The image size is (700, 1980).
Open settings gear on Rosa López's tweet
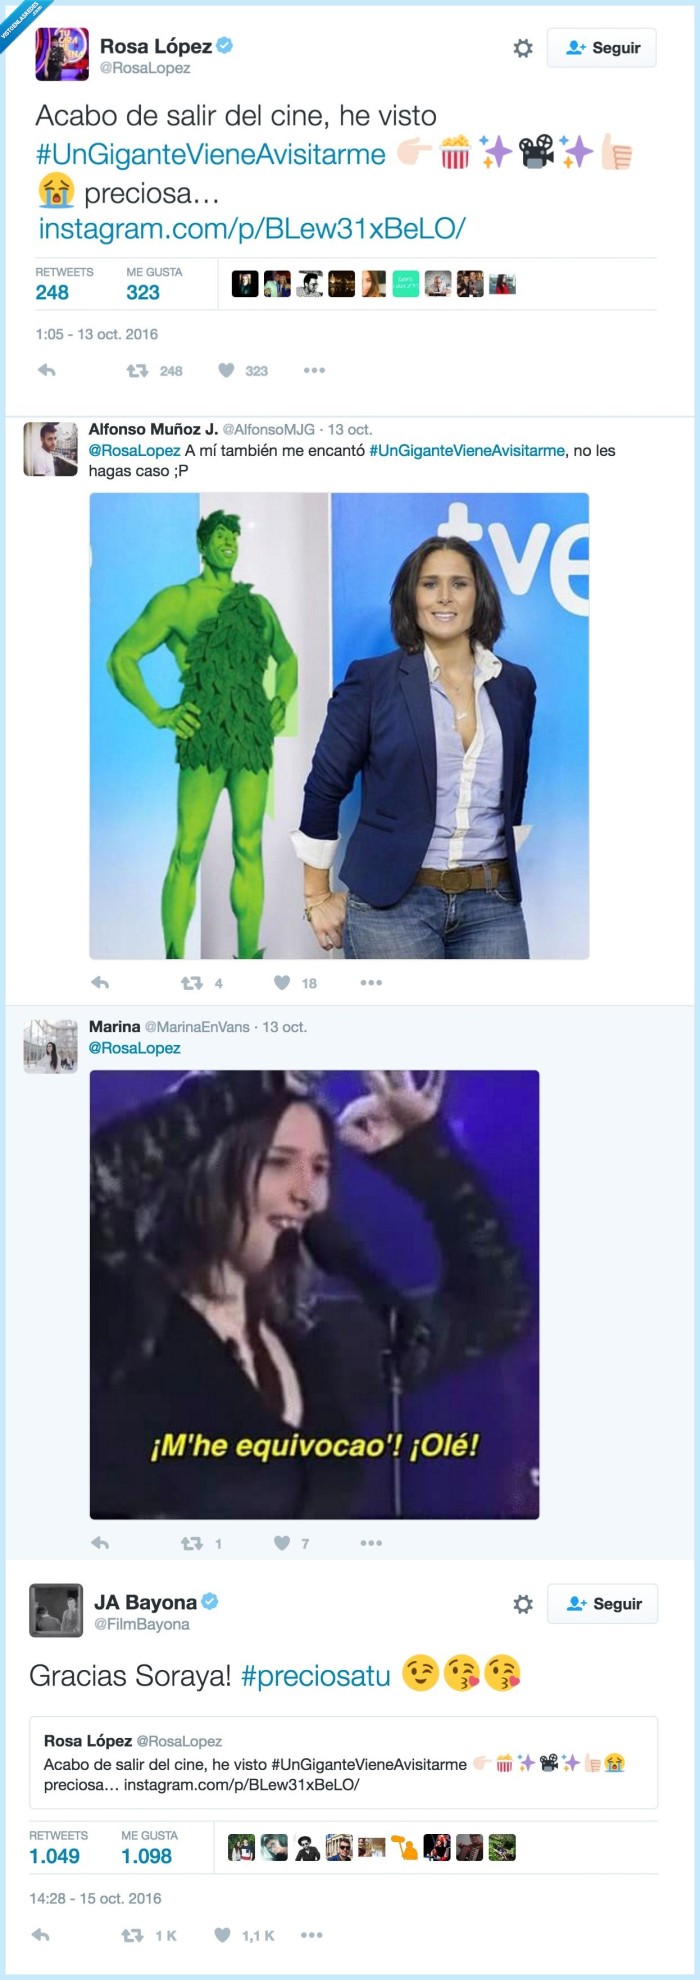click(523, 48)
